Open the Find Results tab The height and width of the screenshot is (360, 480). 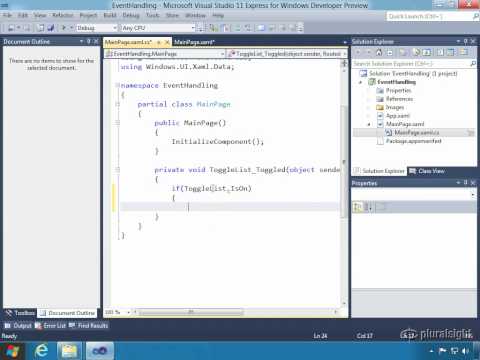[89, 325]
